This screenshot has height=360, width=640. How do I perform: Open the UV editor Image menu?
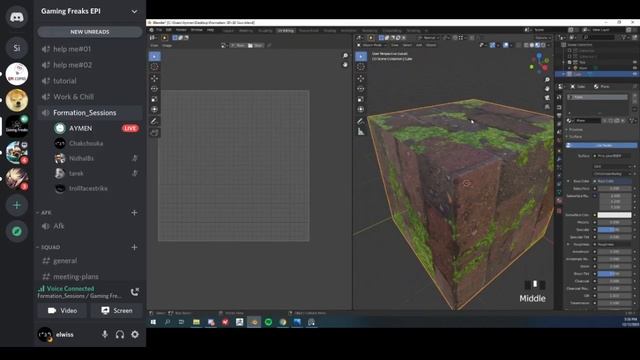(x=167, y=46)
